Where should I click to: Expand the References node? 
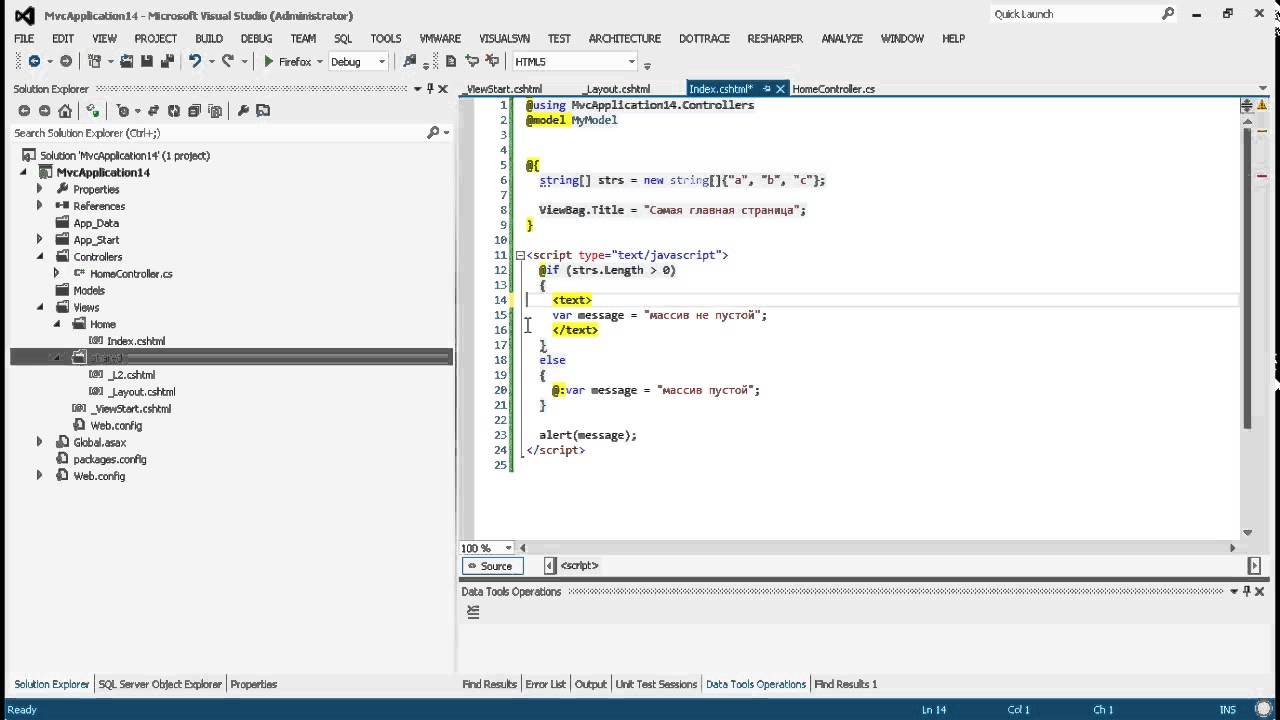(40, 206)
